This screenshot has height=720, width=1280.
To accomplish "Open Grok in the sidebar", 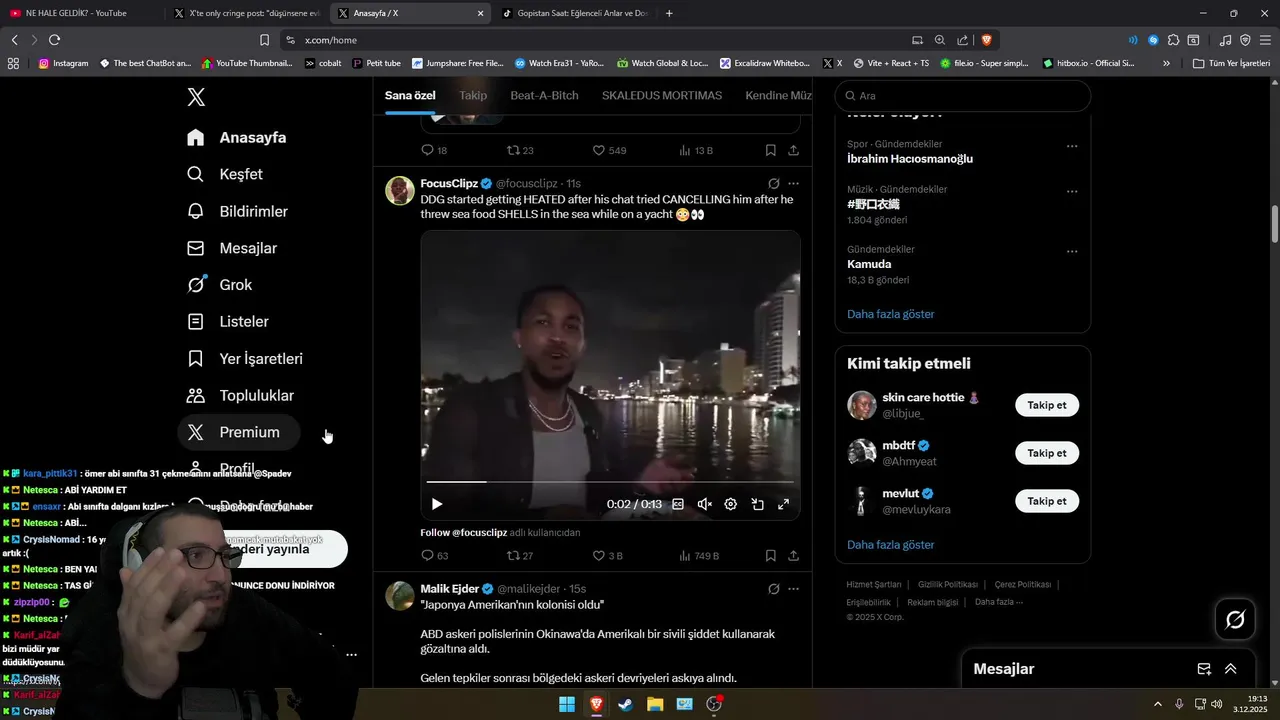I will point(220,285).
